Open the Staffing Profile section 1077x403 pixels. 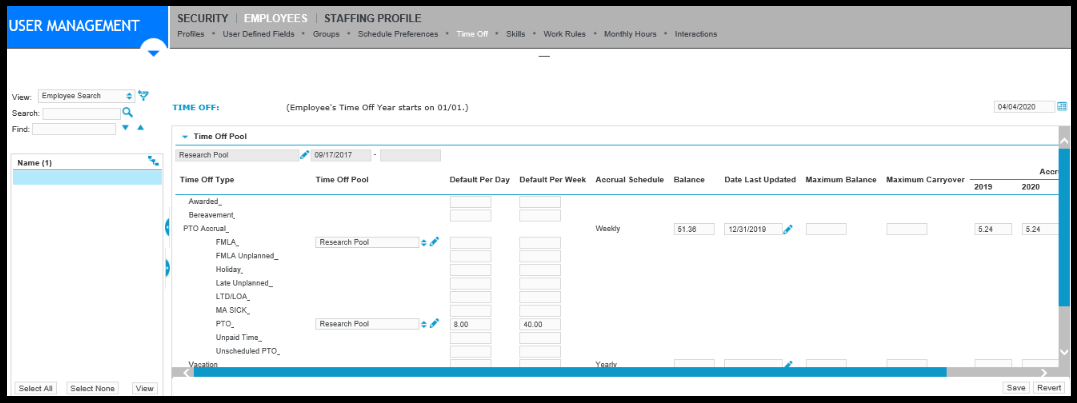click(x=373, y=19)
